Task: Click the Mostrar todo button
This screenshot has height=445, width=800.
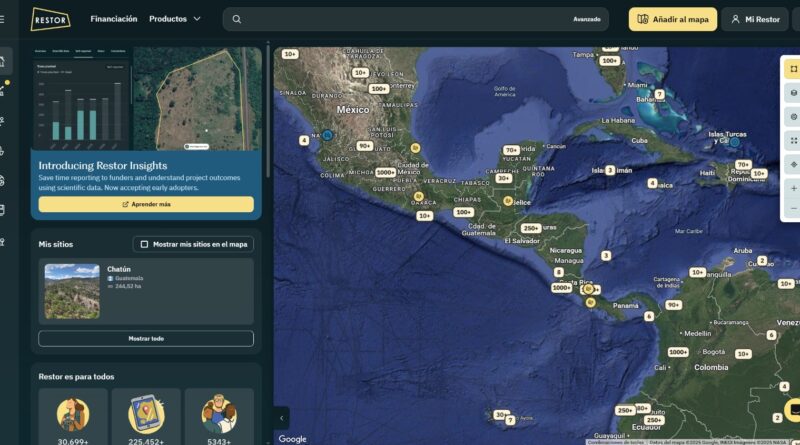Action: pyautogui.click(x=146, y=338)
